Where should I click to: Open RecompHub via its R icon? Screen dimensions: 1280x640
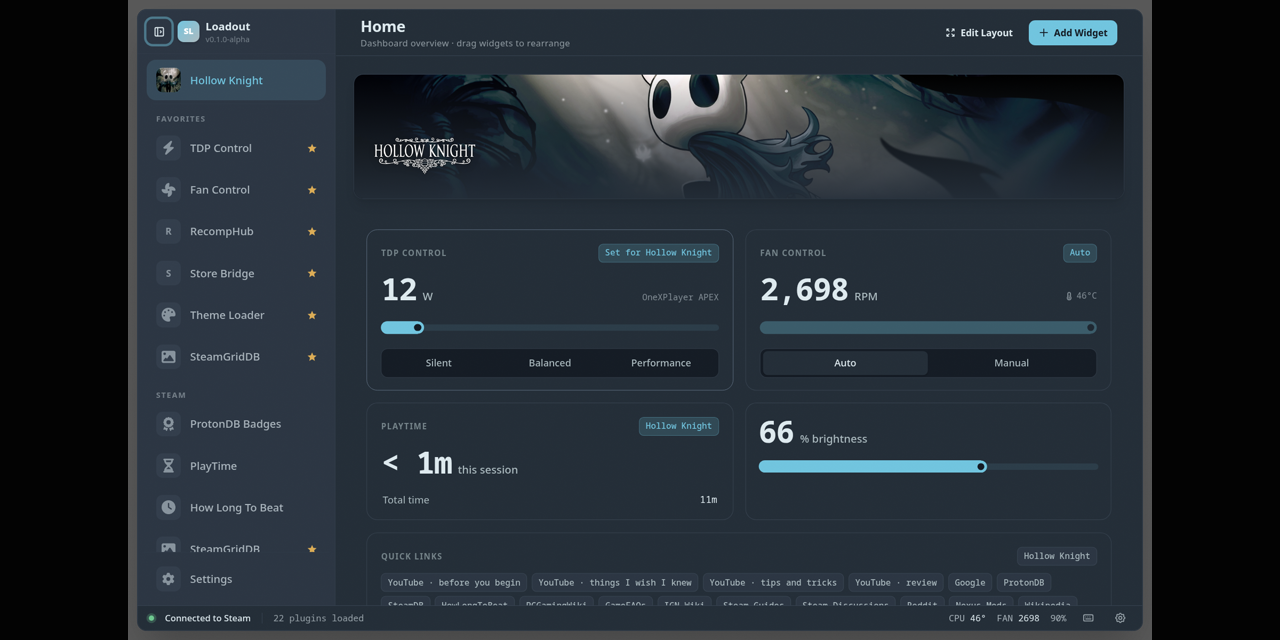pyautogui.click(x=168, y=231)
